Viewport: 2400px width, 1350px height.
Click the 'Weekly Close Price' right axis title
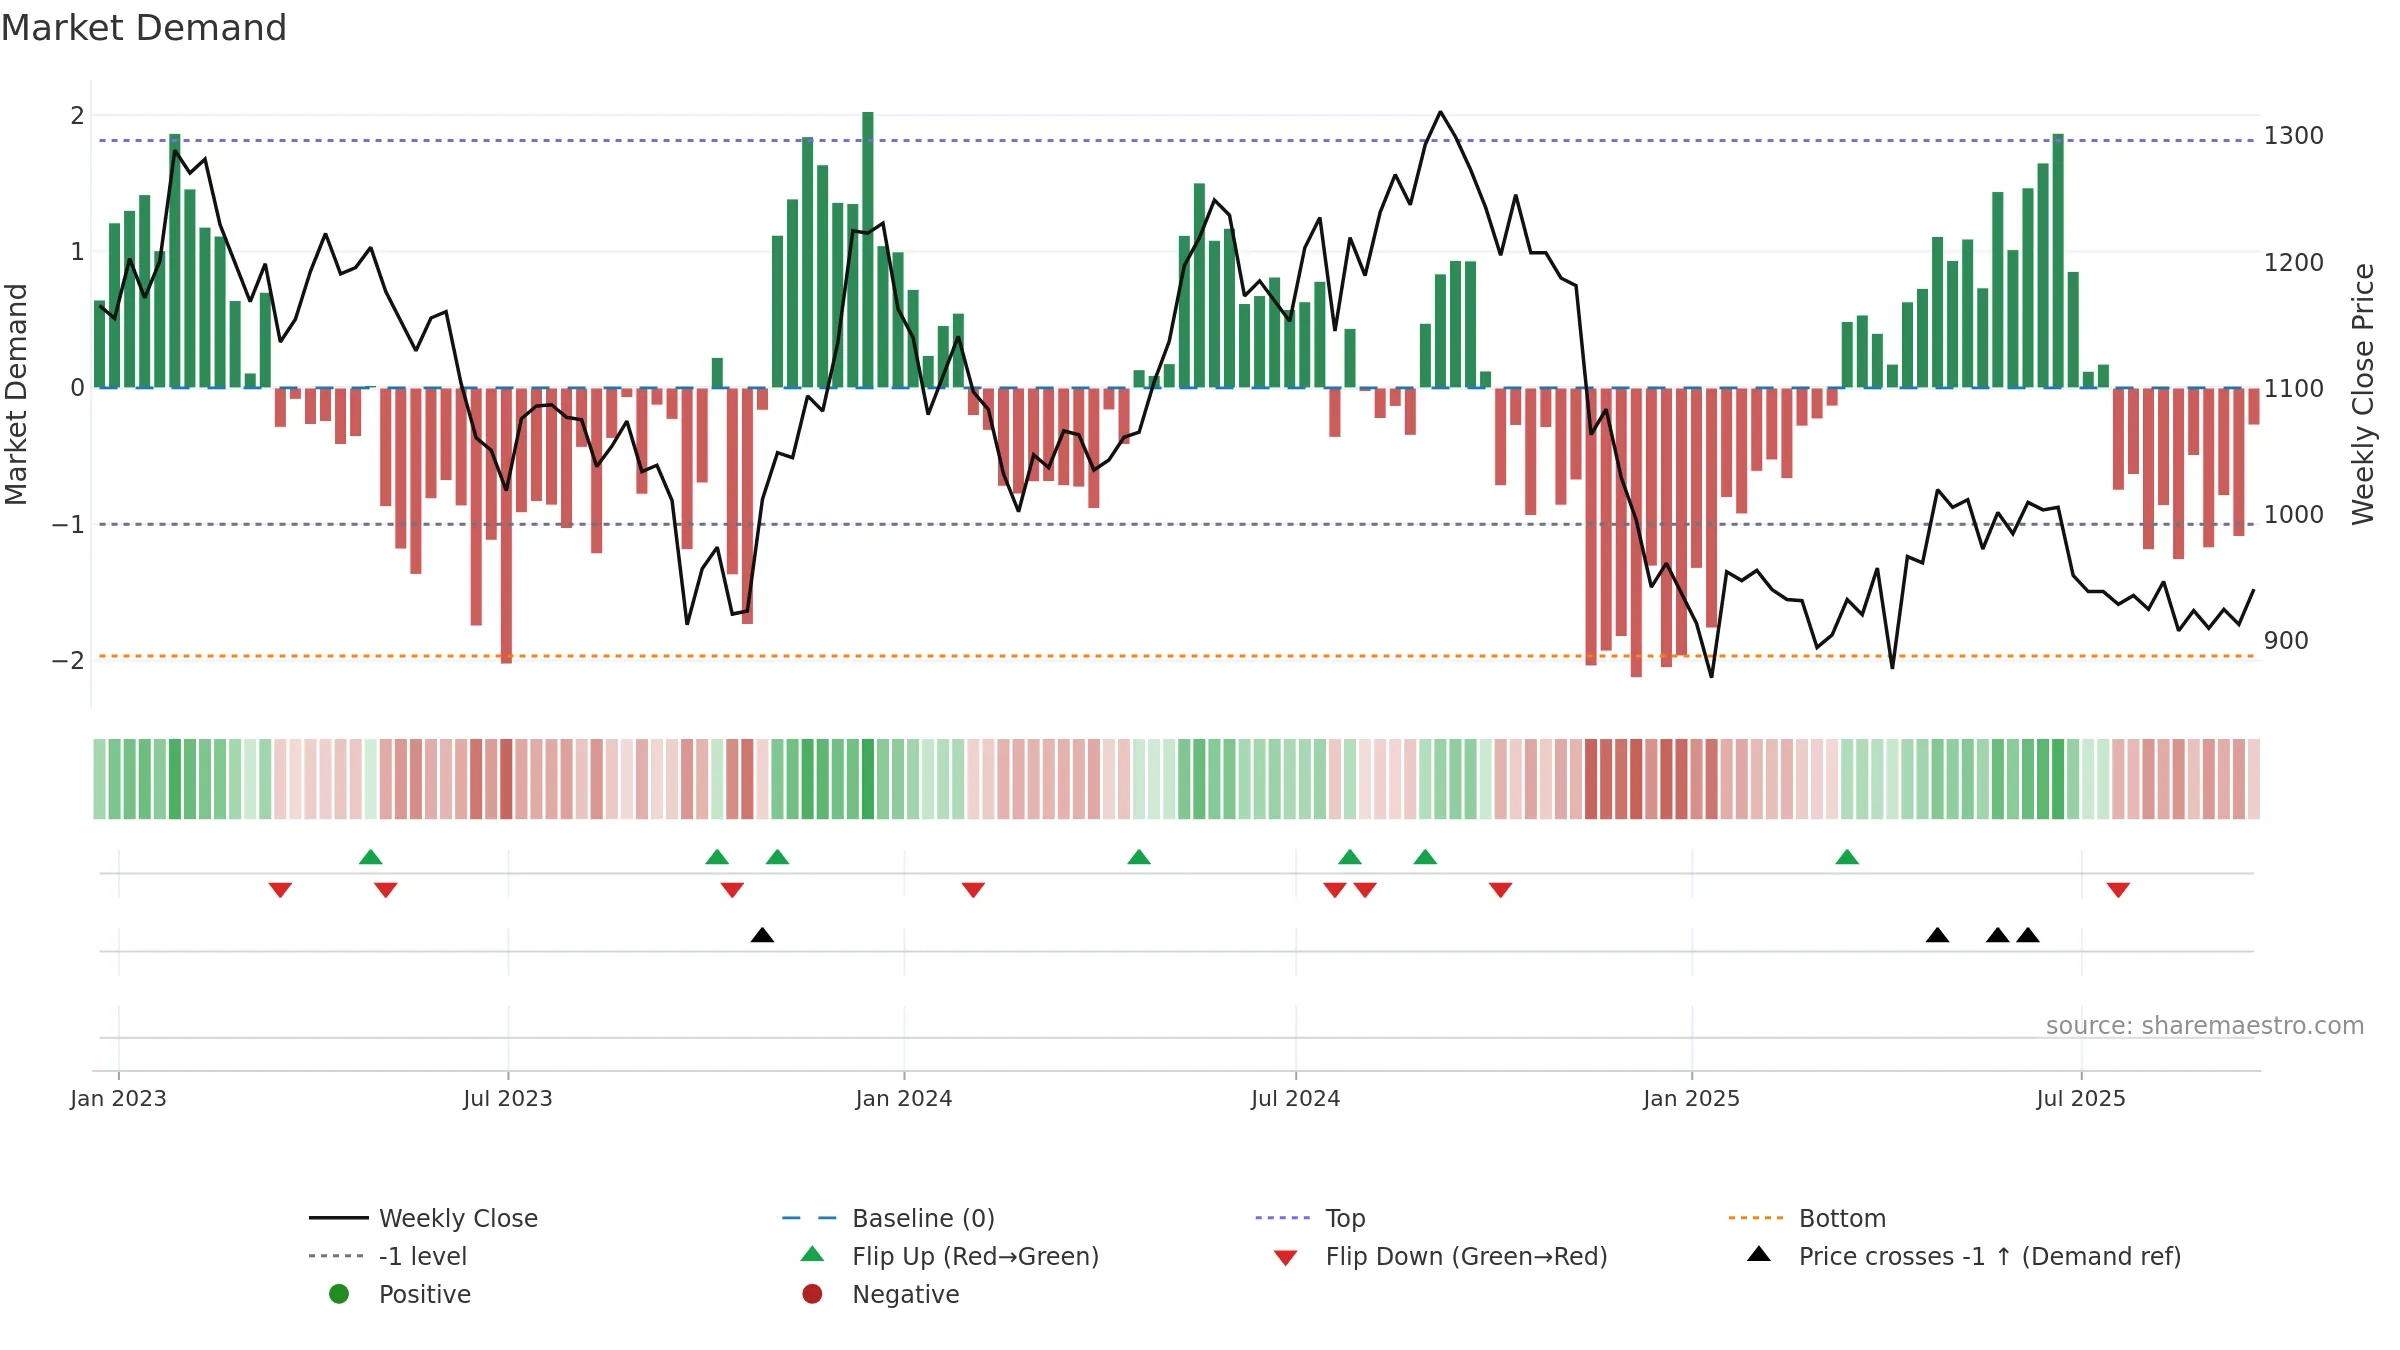(x=2362, y=394)
